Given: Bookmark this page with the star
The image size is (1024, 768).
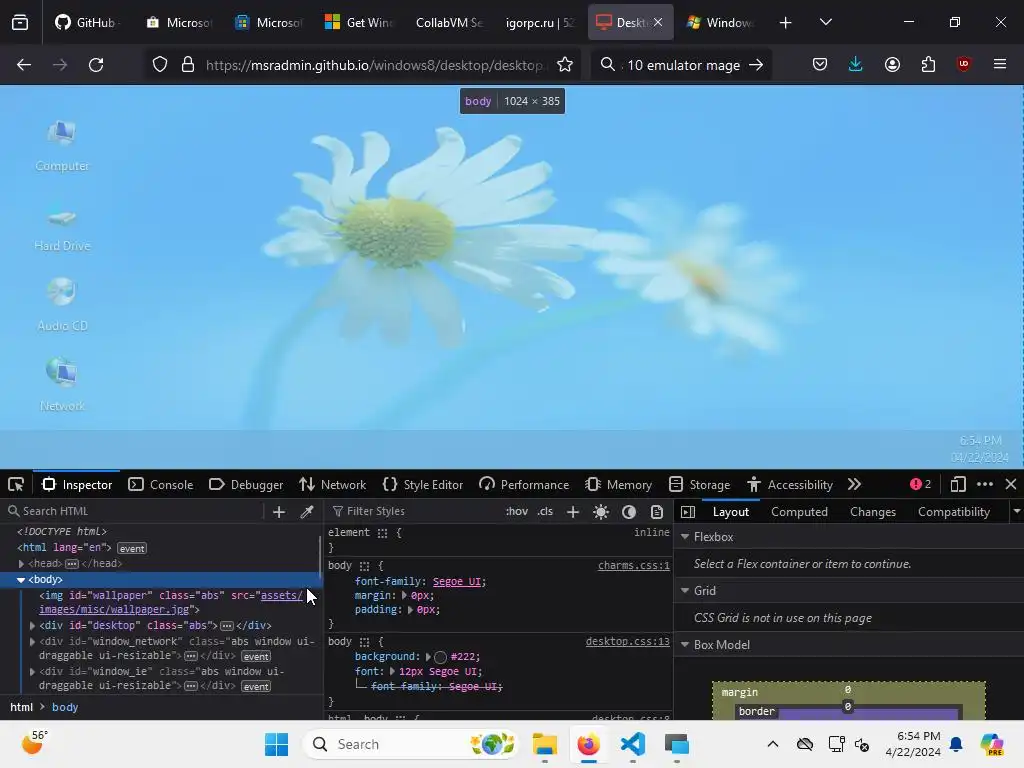Looking at the screenshot, I should (x=565, y=65).
